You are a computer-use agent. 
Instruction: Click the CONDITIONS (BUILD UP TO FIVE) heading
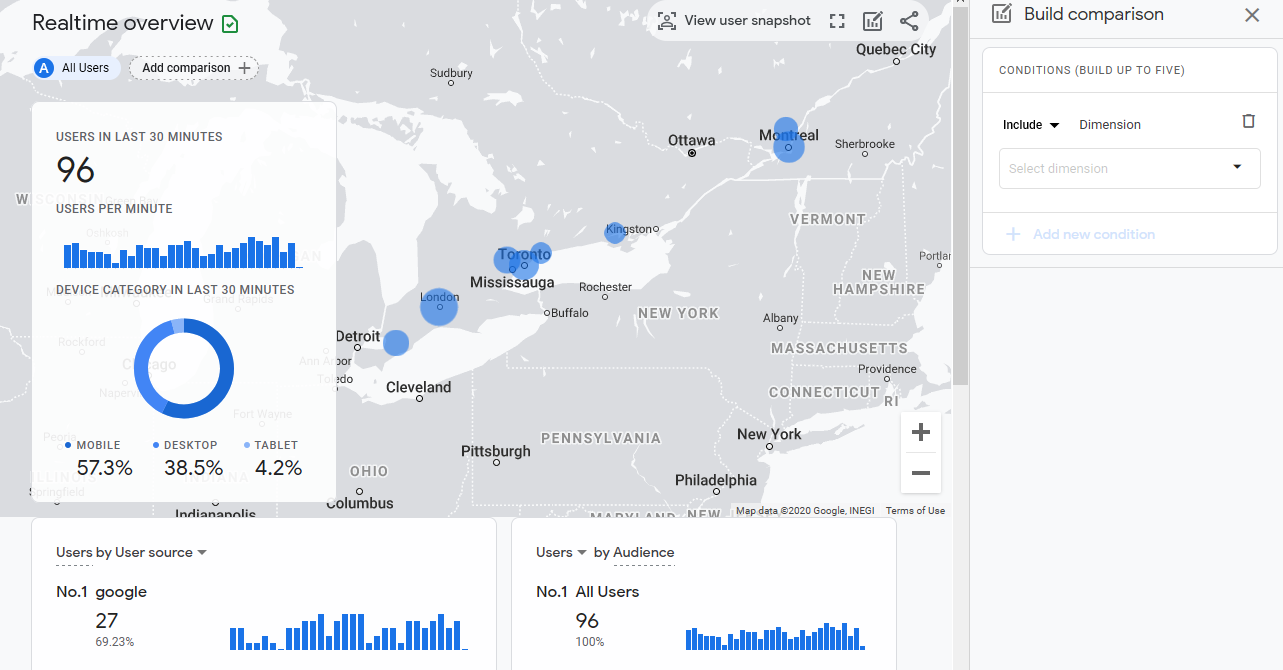[1092, 71]
